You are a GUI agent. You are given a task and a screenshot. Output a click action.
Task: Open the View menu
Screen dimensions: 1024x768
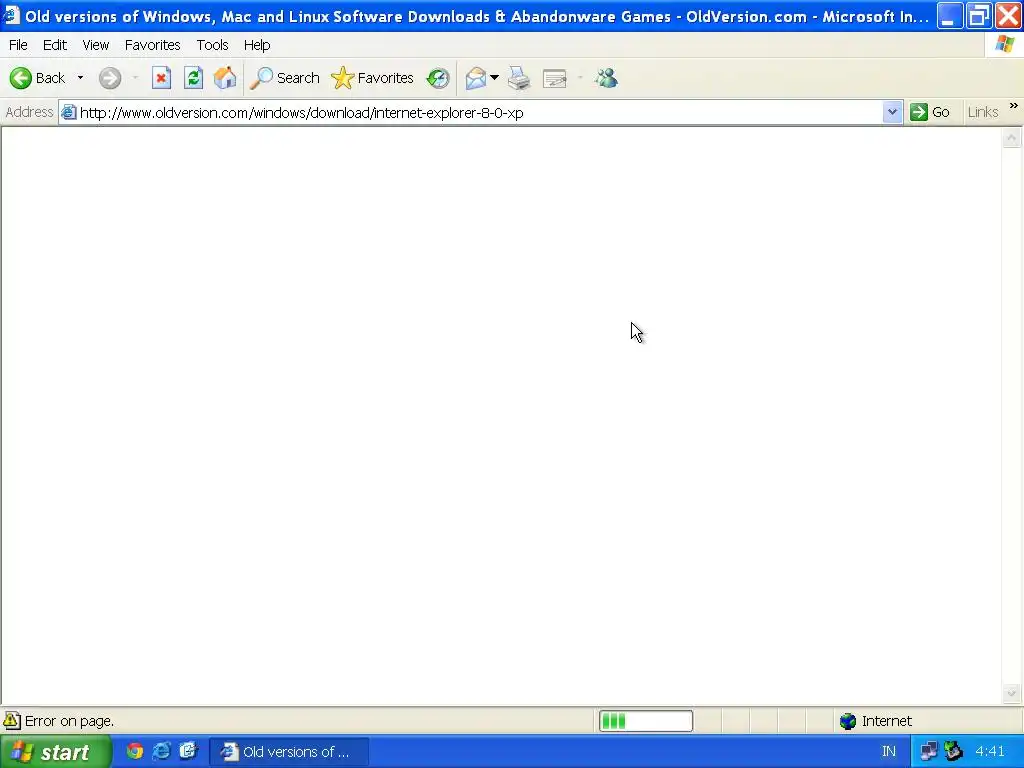tap(95, 45)
